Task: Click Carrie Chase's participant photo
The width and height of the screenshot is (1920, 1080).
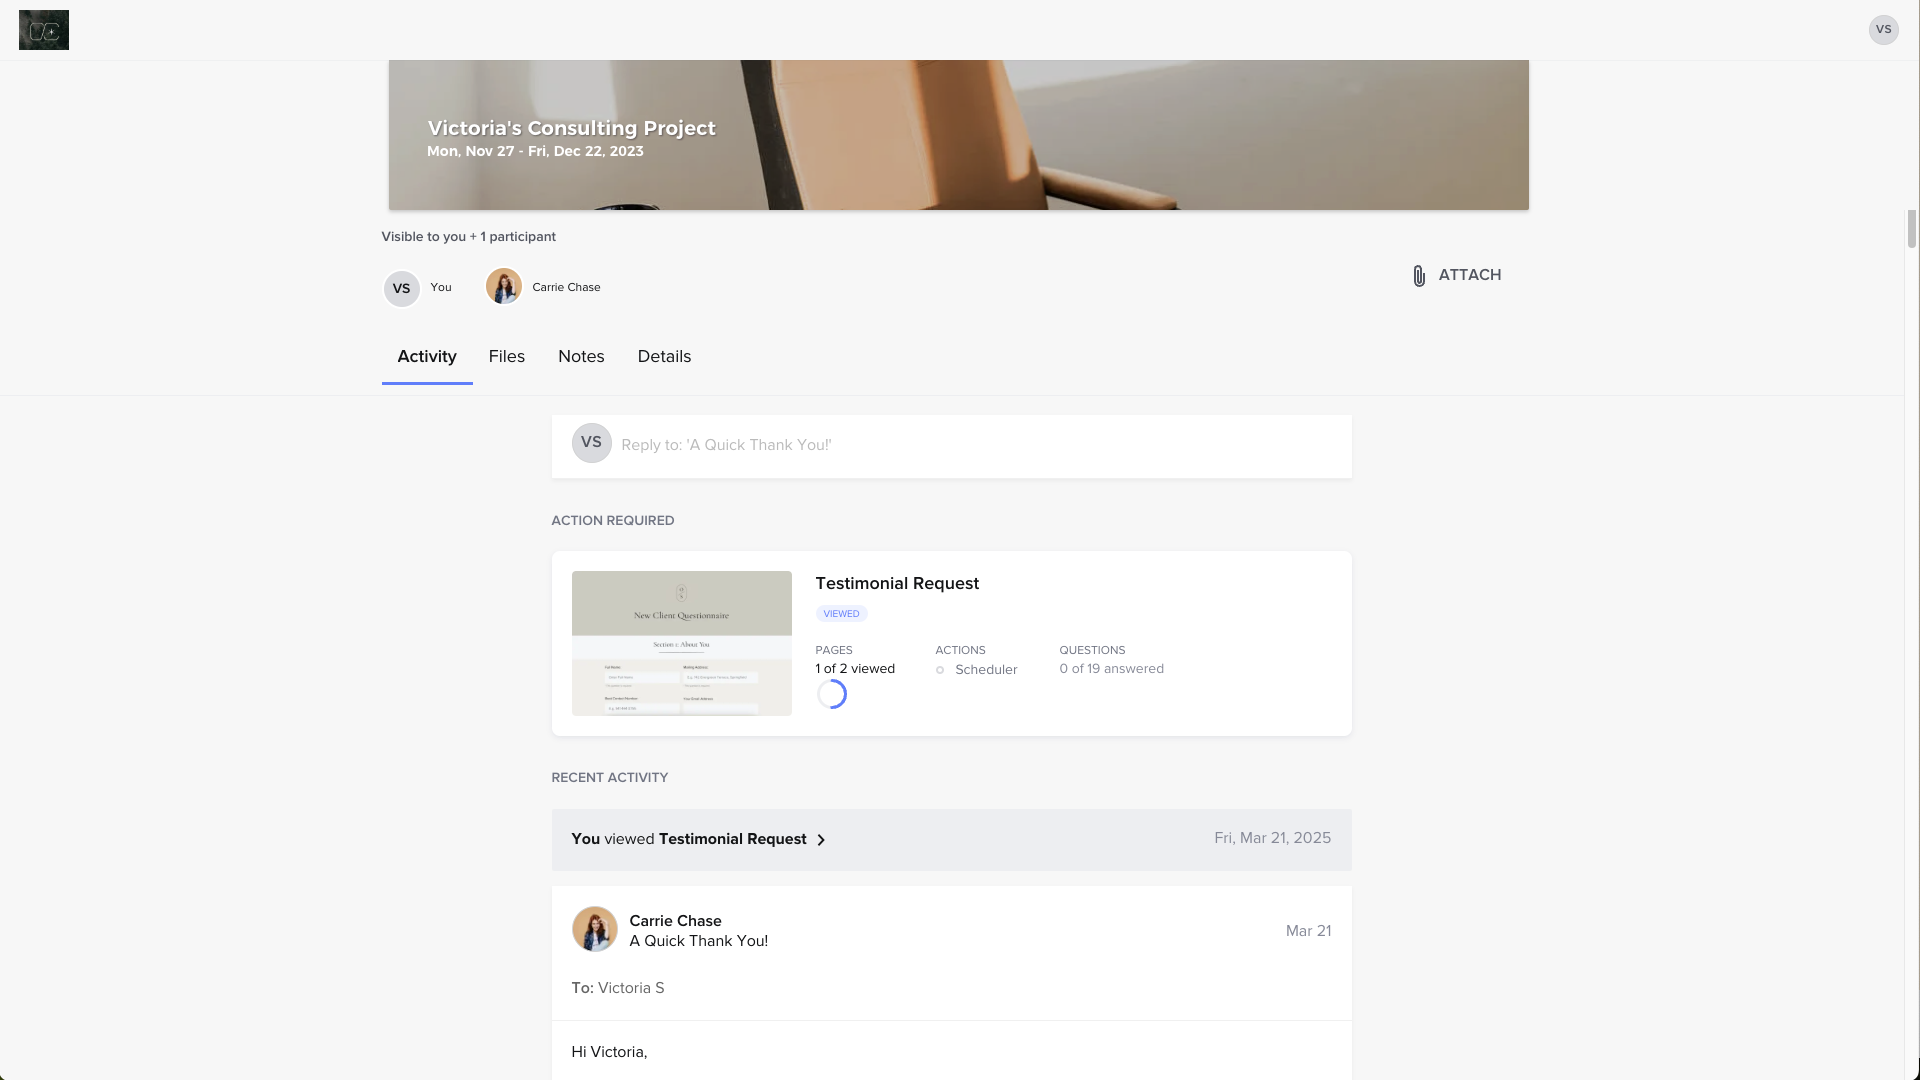Action: [x=504, y=287]
